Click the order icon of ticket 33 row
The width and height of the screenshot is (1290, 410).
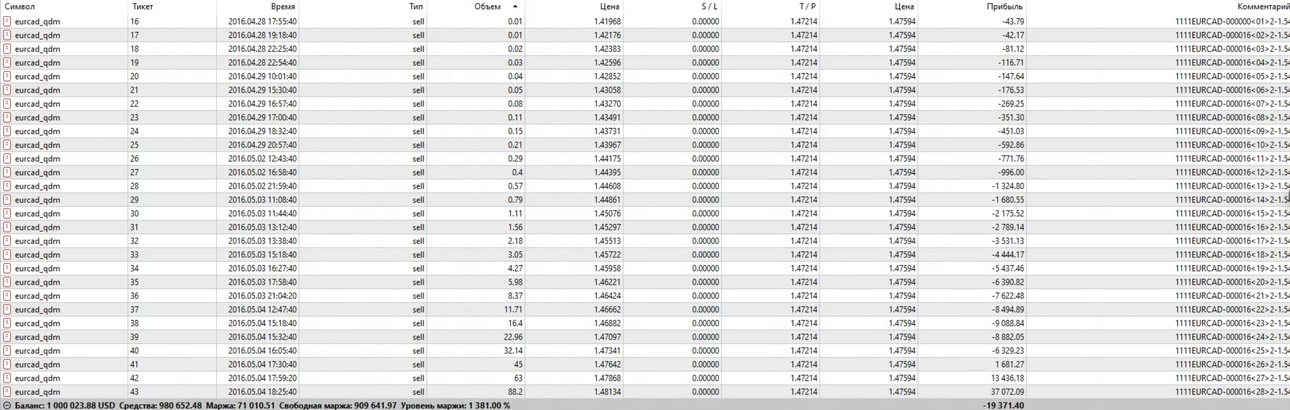point(8,255)
